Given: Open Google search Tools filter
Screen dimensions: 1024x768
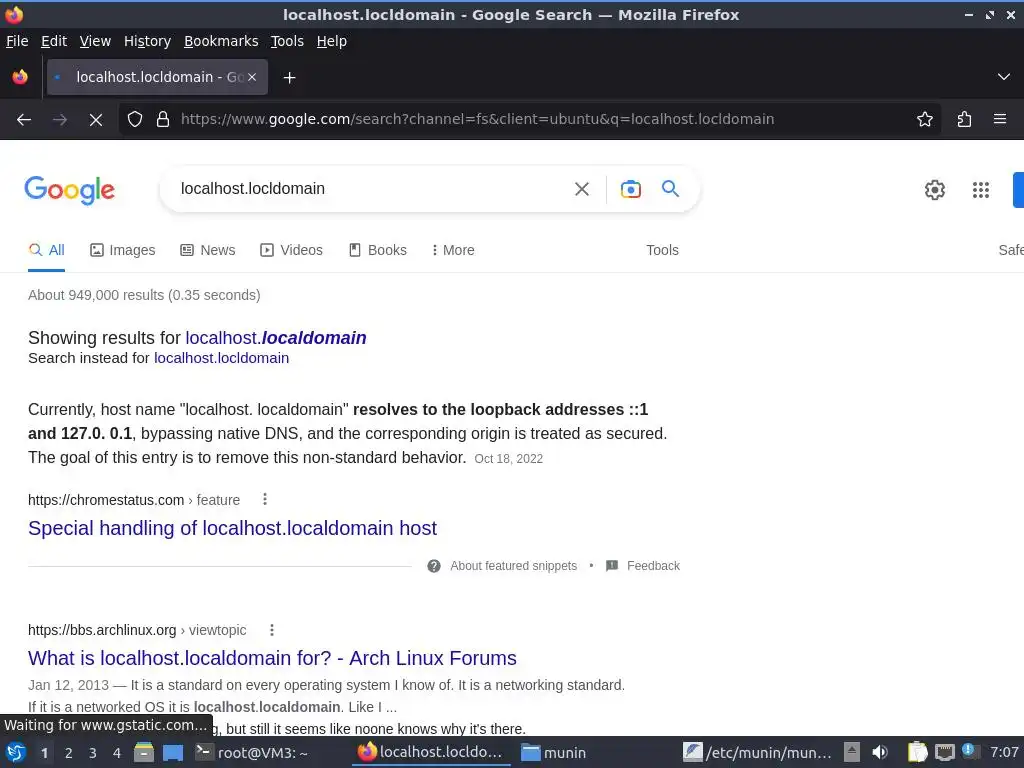Looking at the screenshot, I should [662, 250].
